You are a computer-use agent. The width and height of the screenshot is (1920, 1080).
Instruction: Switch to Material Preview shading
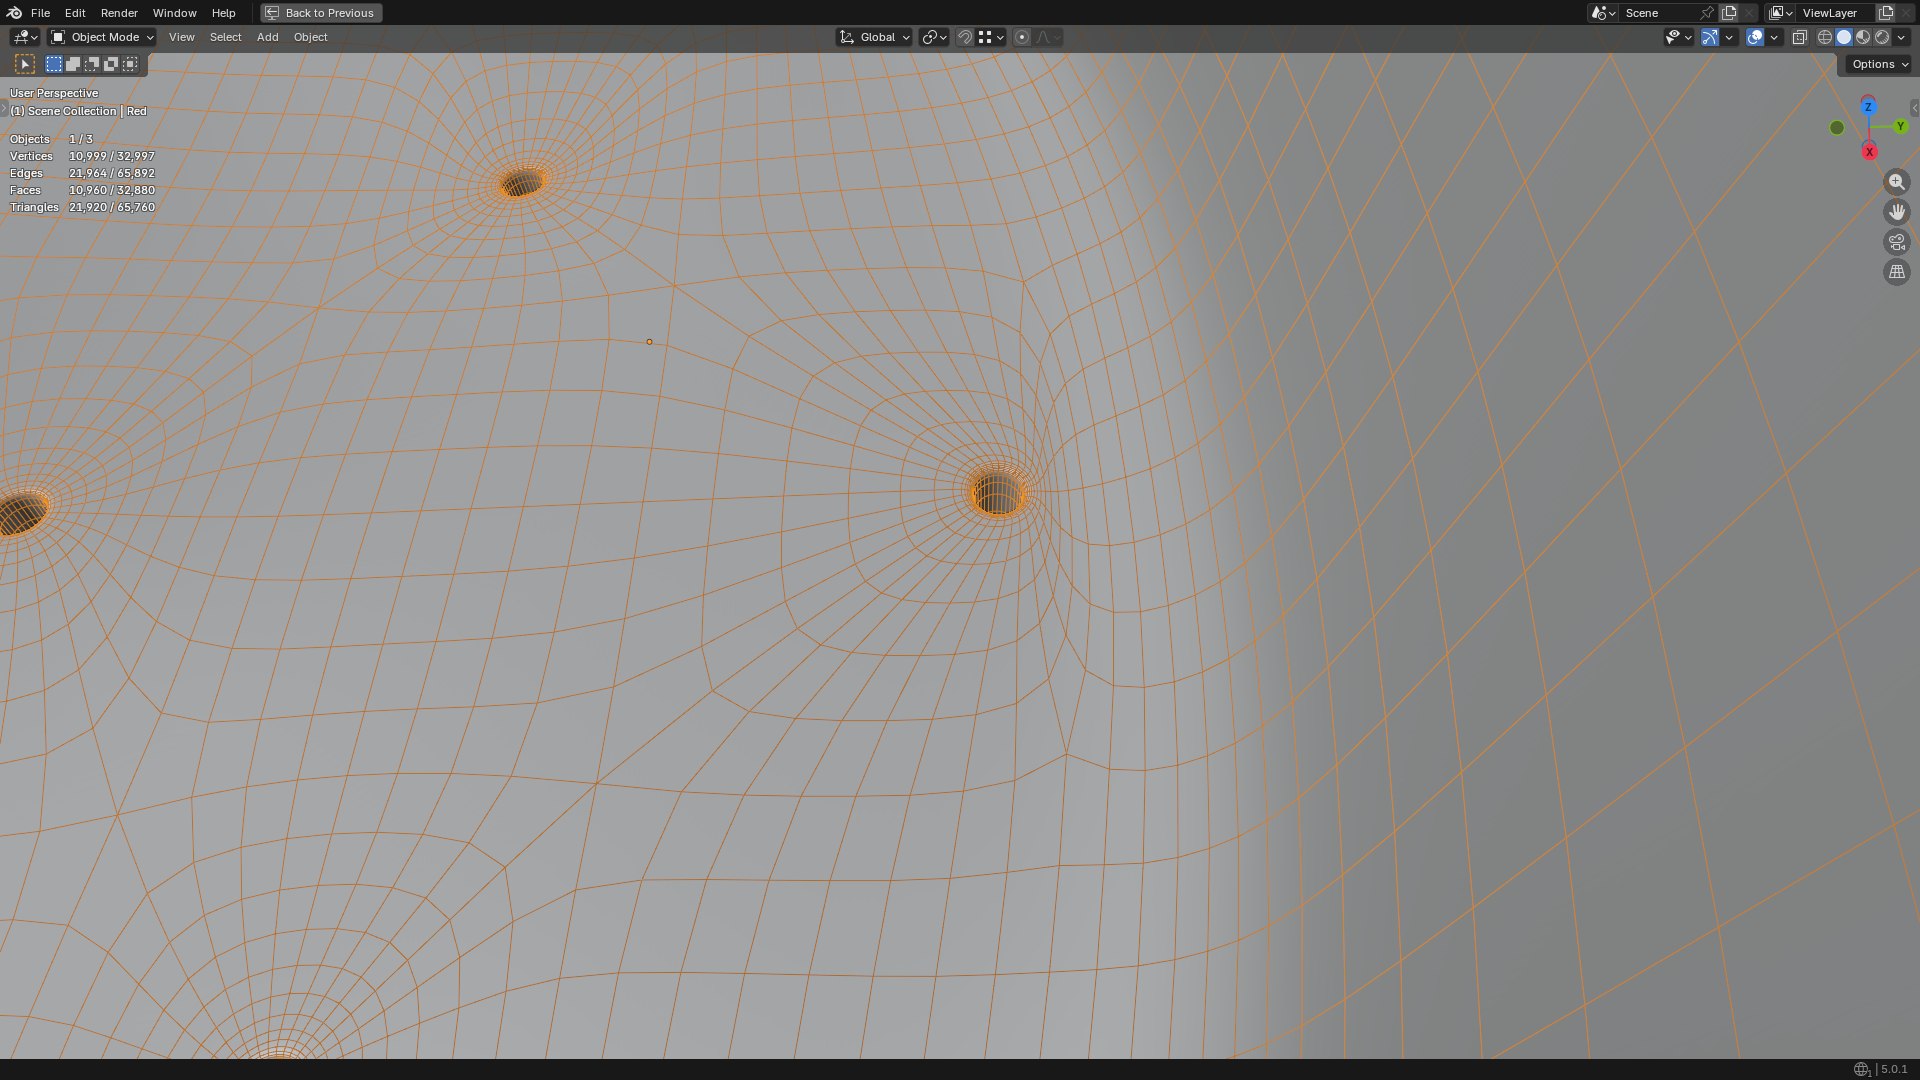pyautogui.click(x=1863, y=37)
